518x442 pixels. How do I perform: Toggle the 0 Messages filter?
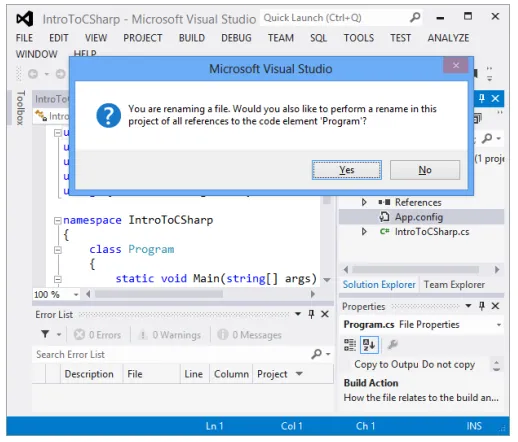point(249,334)
